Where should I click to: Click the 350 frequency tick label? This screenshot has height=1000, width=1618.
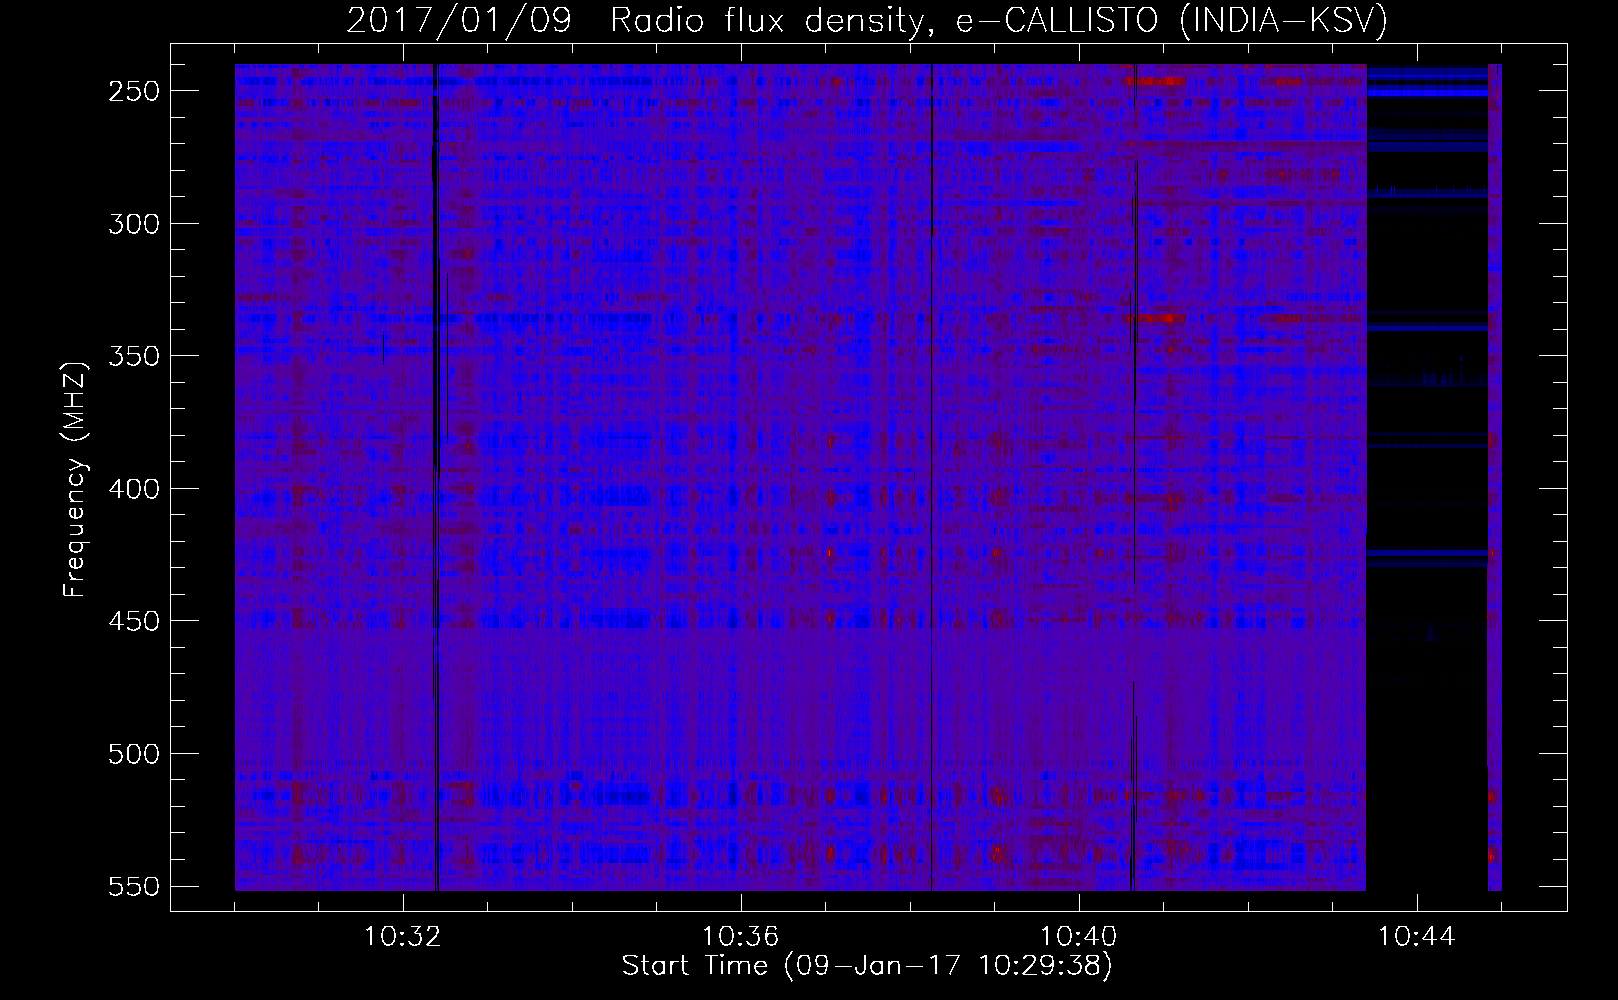point(134,356)
